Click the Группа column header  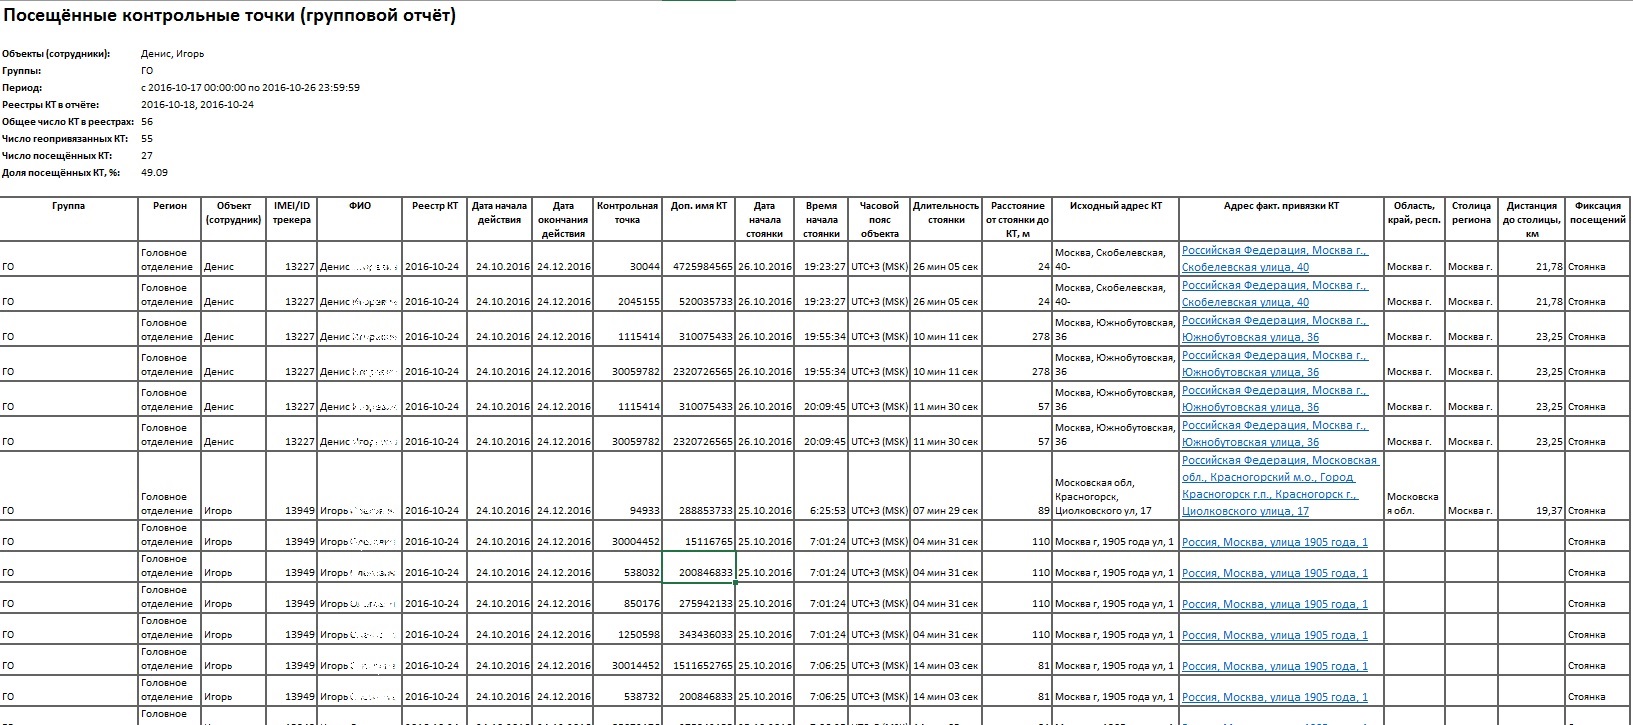[x=69, y=206]
